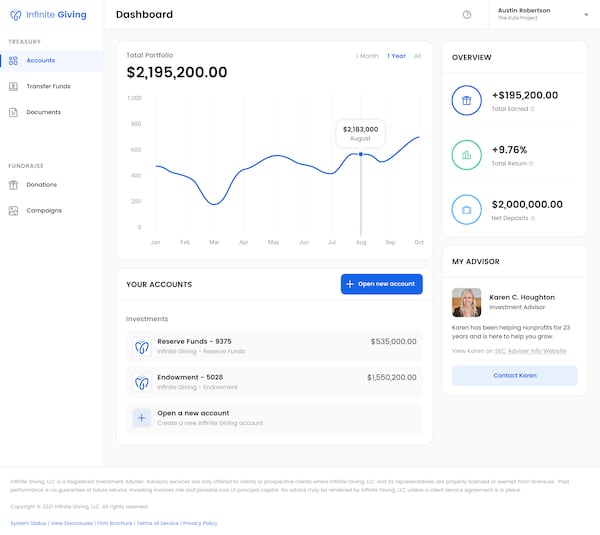Click the Contact Karen button
This screenshot has width=600, height=535.
514,375
